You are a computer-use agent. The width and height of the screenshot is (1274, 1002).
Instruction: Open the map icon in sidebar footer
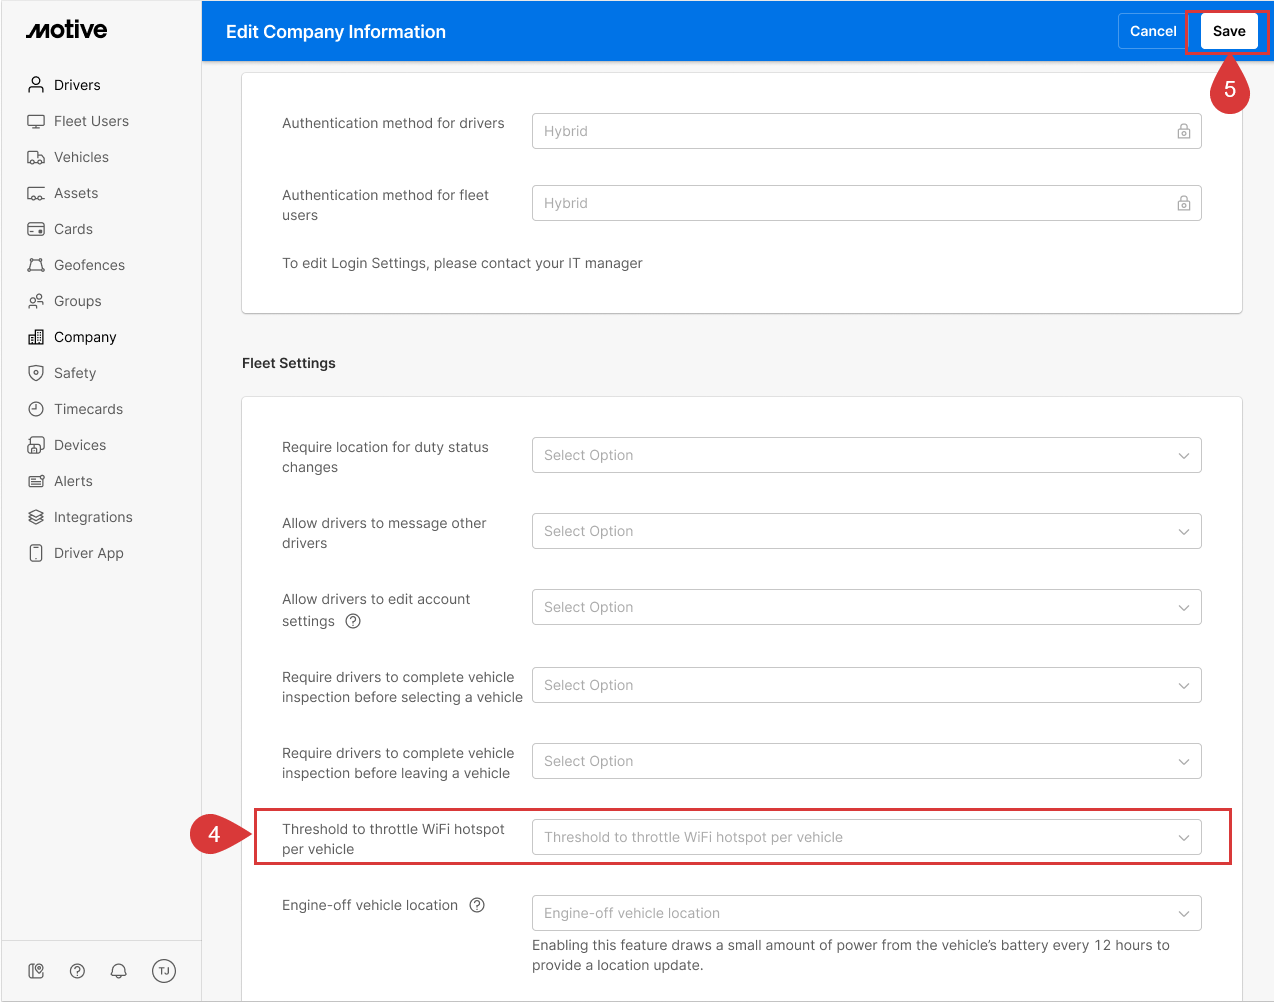tap(36, 971)
